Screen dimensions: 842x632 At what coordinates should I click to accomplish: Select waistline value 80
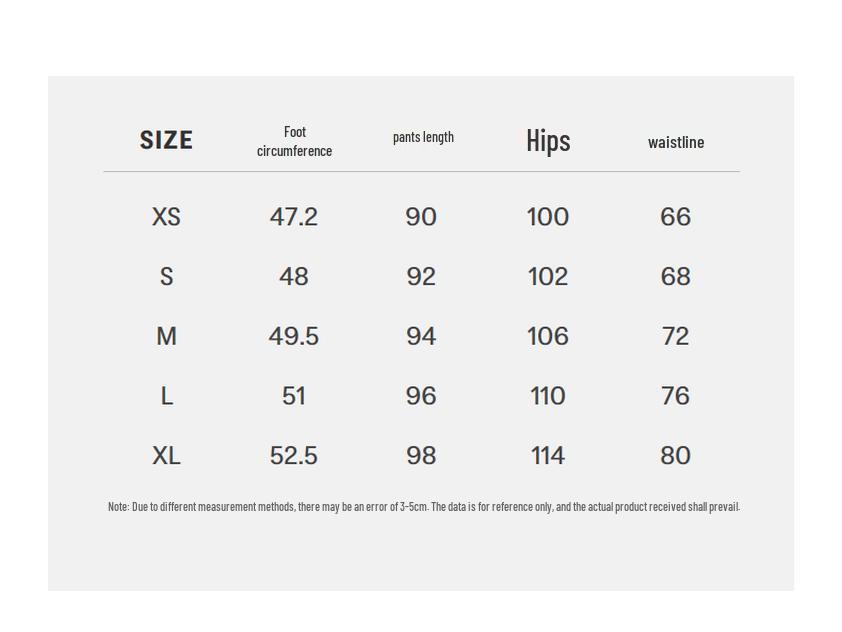click(676, 456)
